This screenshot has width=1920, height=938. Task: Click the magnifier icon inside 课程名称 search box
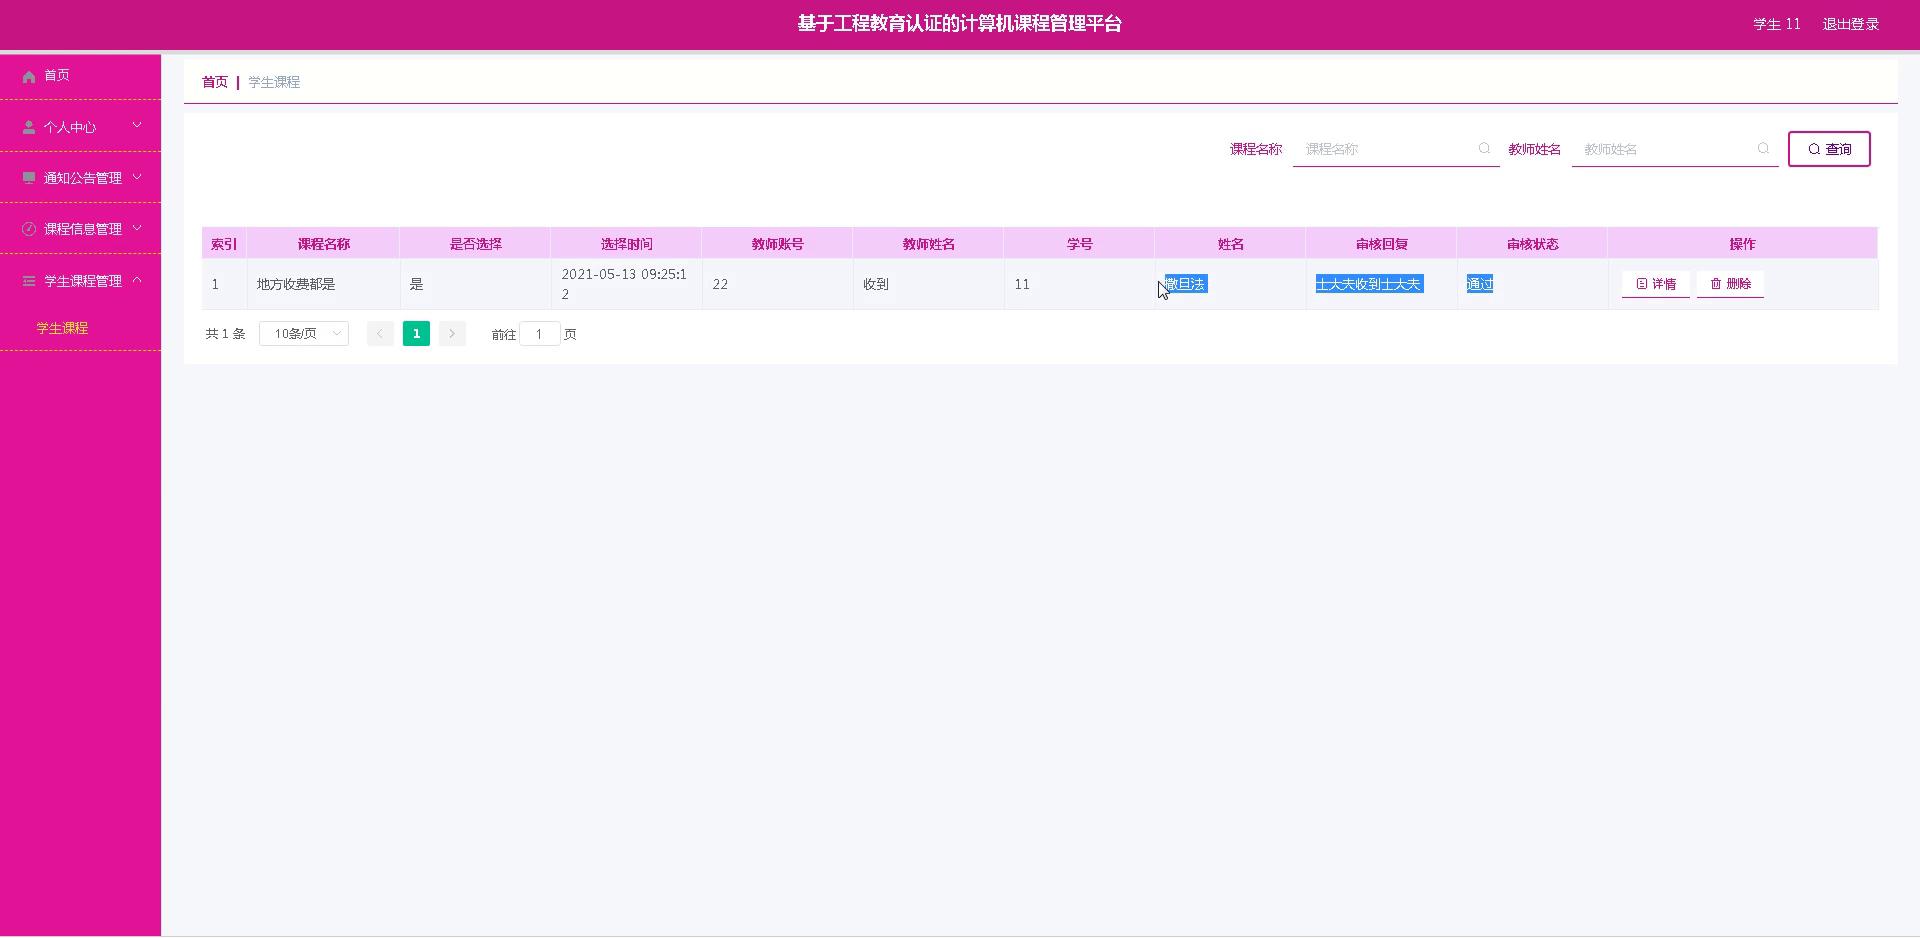(1484, 148)
